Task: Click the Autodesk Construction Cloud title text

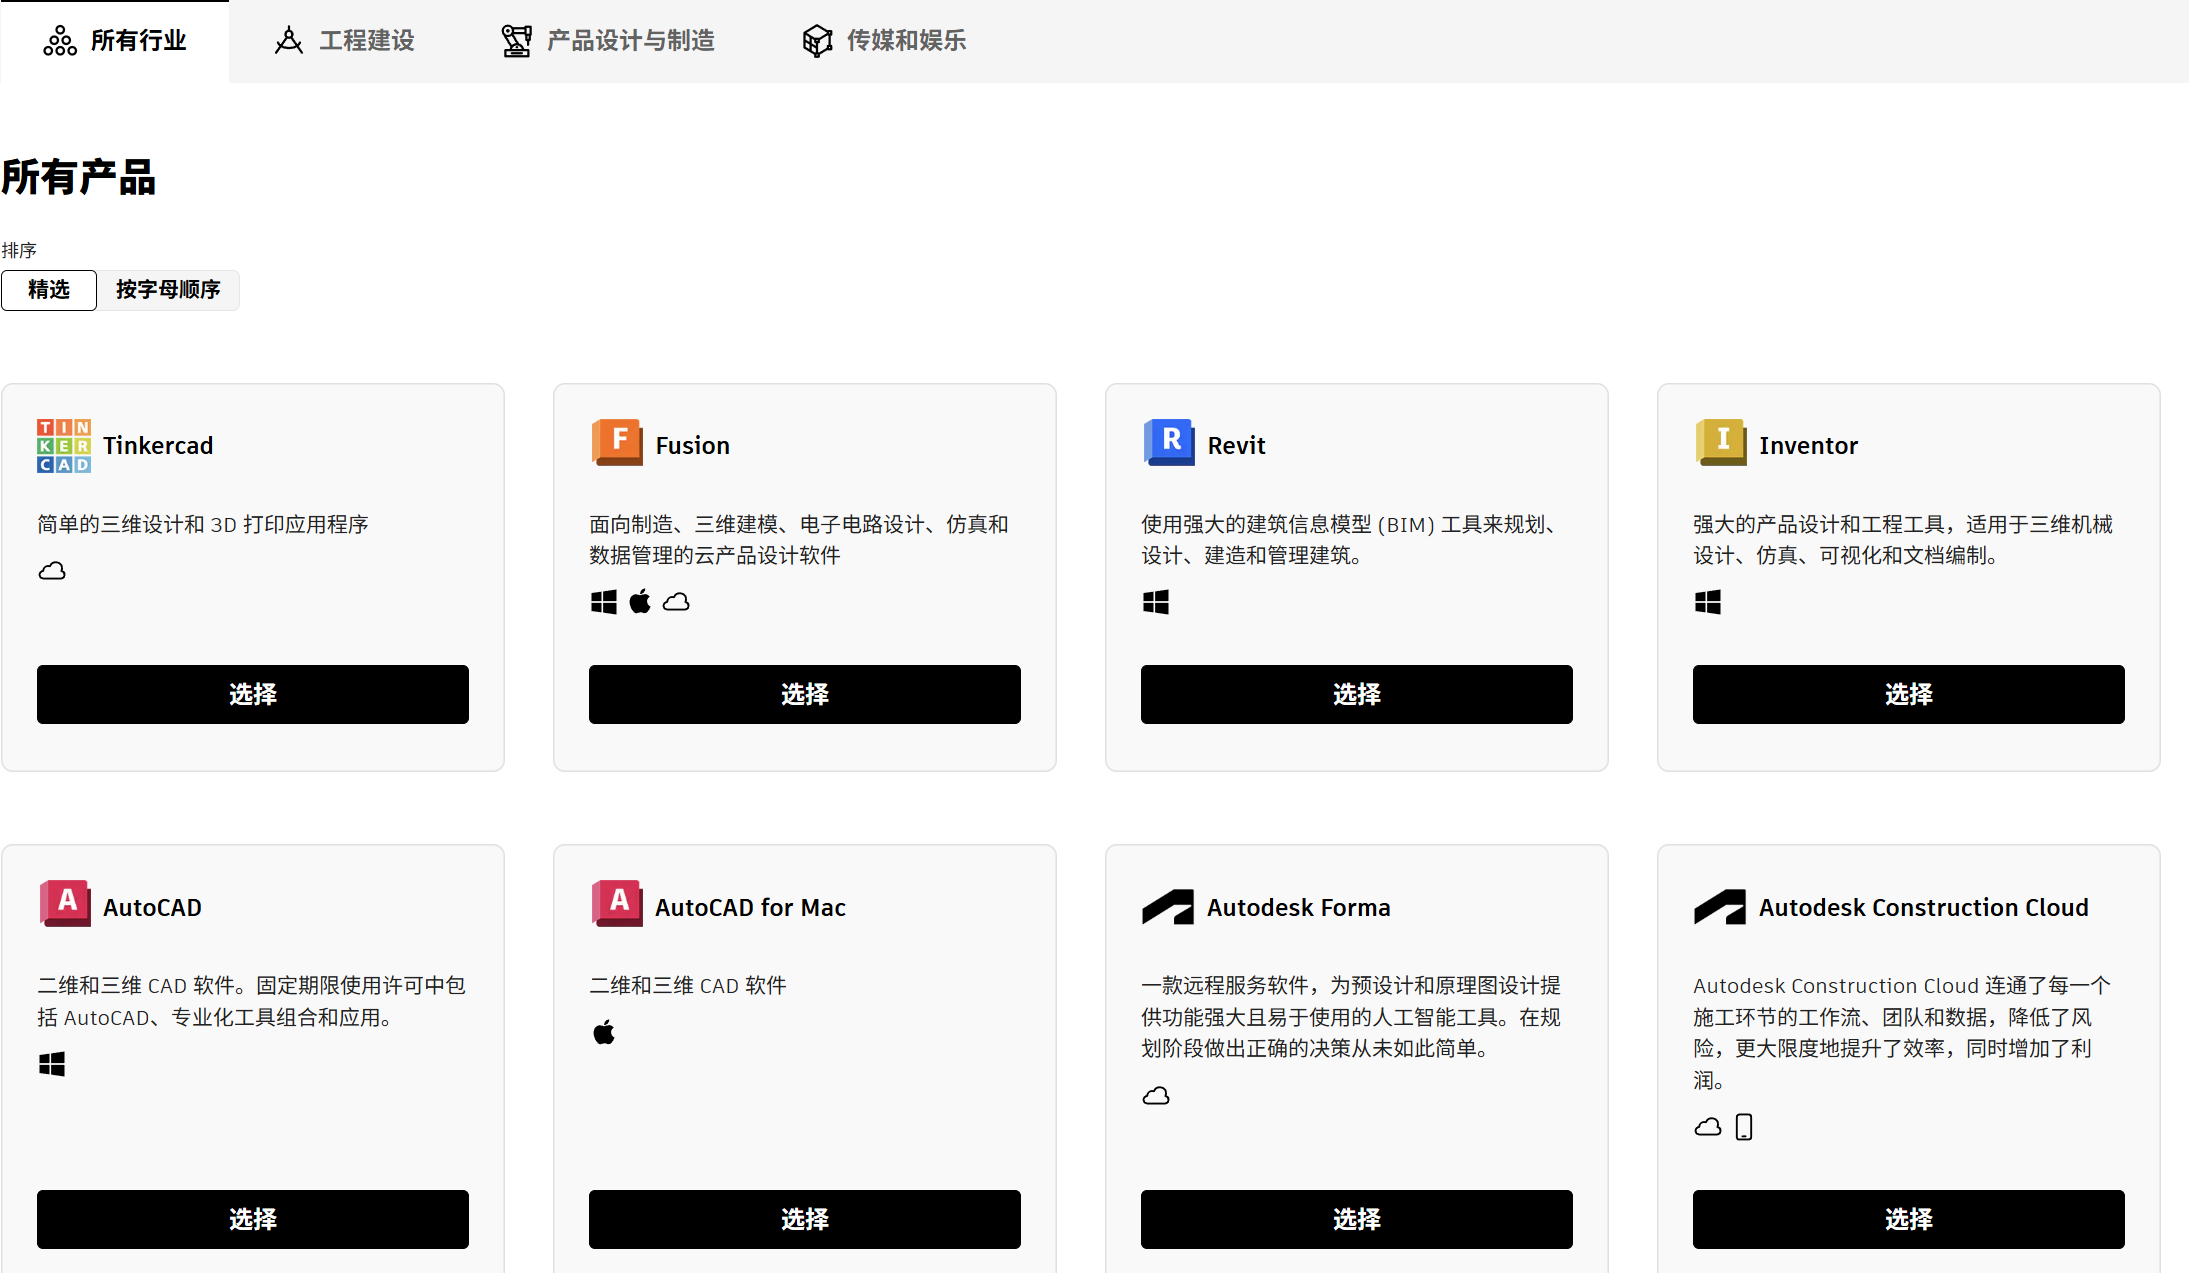Action: click(1924, 908)
